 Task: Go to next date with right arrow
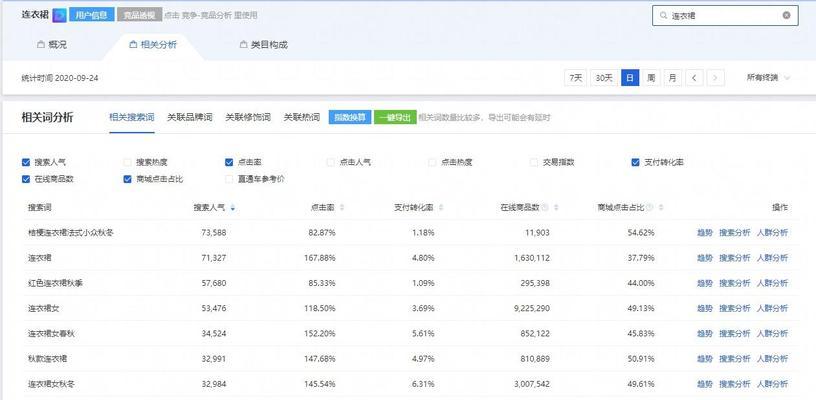[x=716, y=78]
